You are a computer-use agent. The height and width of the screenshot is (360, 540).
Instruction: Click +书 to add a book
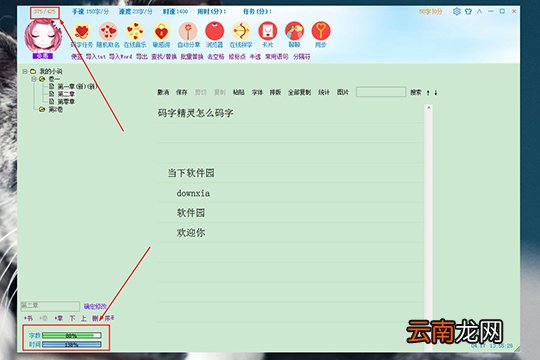(x=28, y=318)
